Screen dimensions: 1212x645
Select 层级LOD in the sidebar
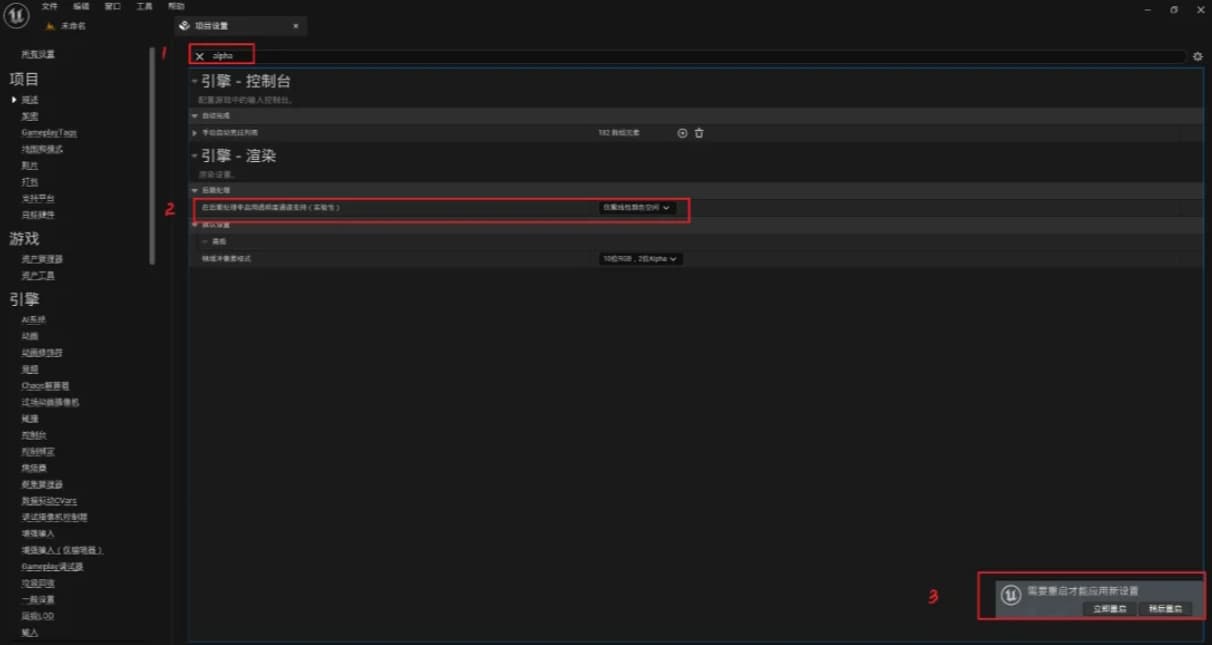(x=38, y=616)
